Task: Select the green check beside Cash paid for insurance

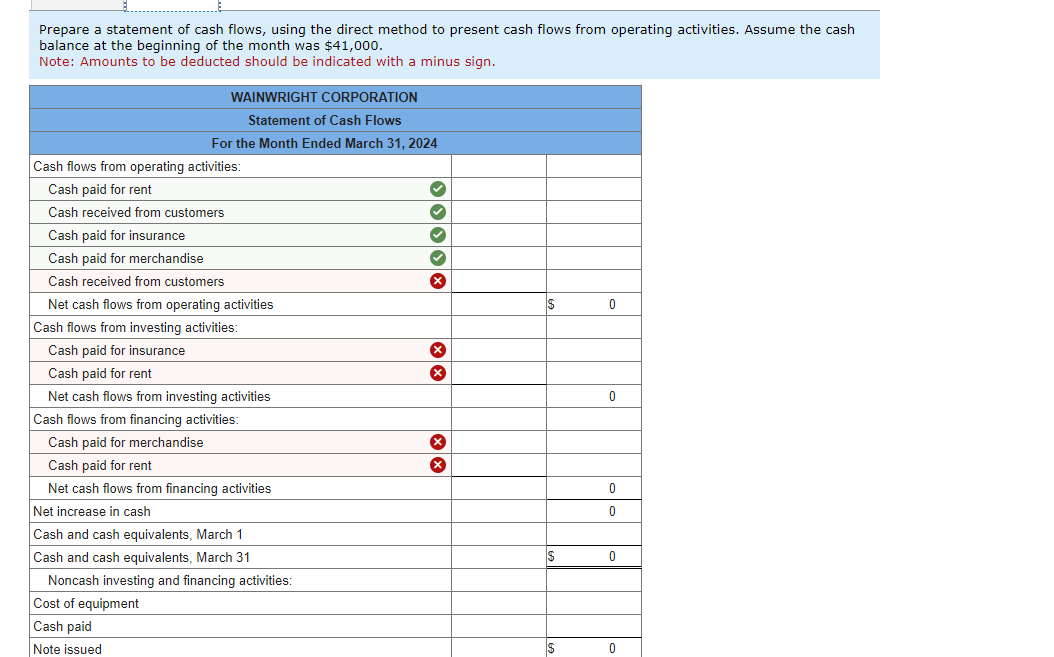Action: (x=437, y=234)
